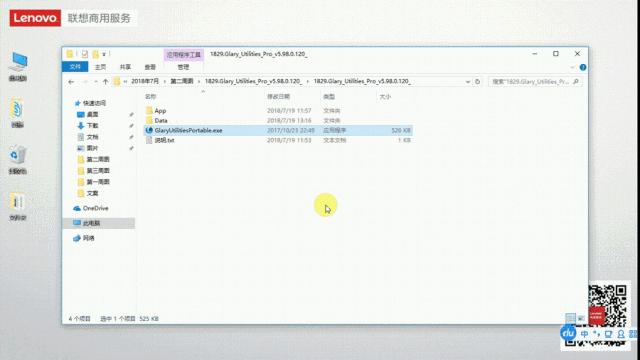
Task: Switch to the 查看 (View) ribbon tab
Action: point(150,67)
